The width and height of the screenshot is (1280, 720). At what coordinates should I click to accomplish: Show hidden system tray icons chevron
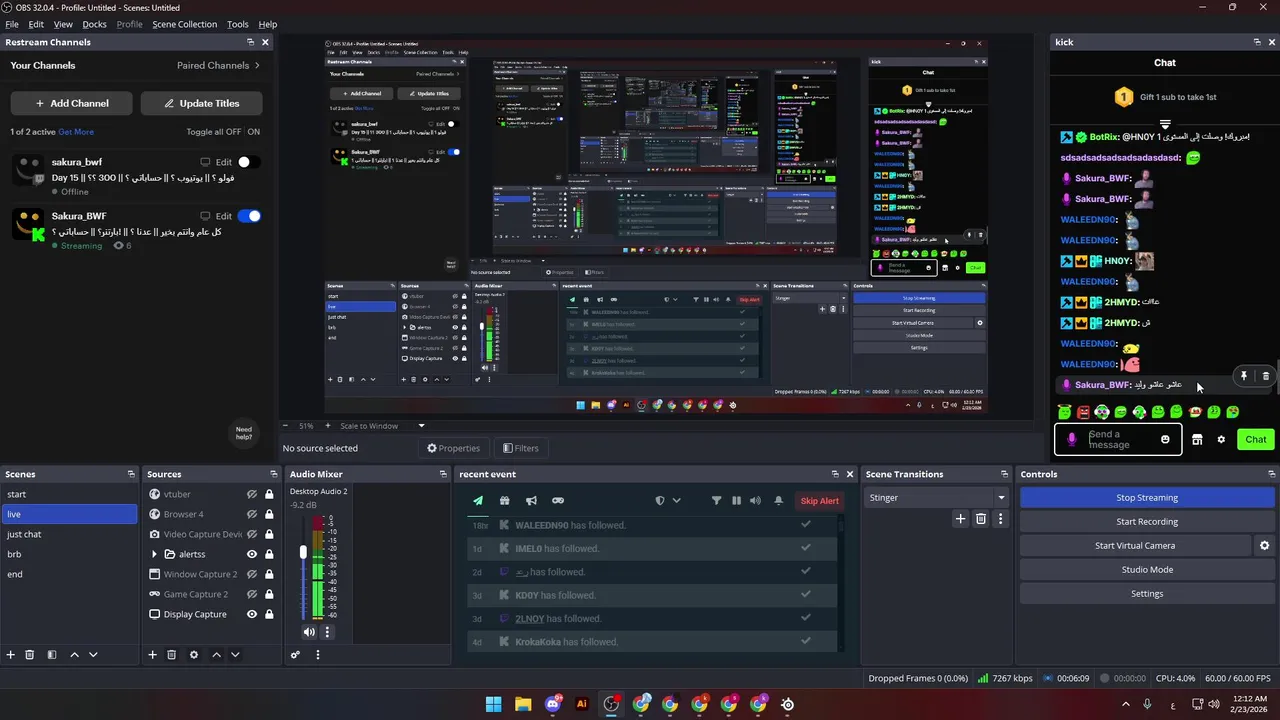(x=1126, y=704)
